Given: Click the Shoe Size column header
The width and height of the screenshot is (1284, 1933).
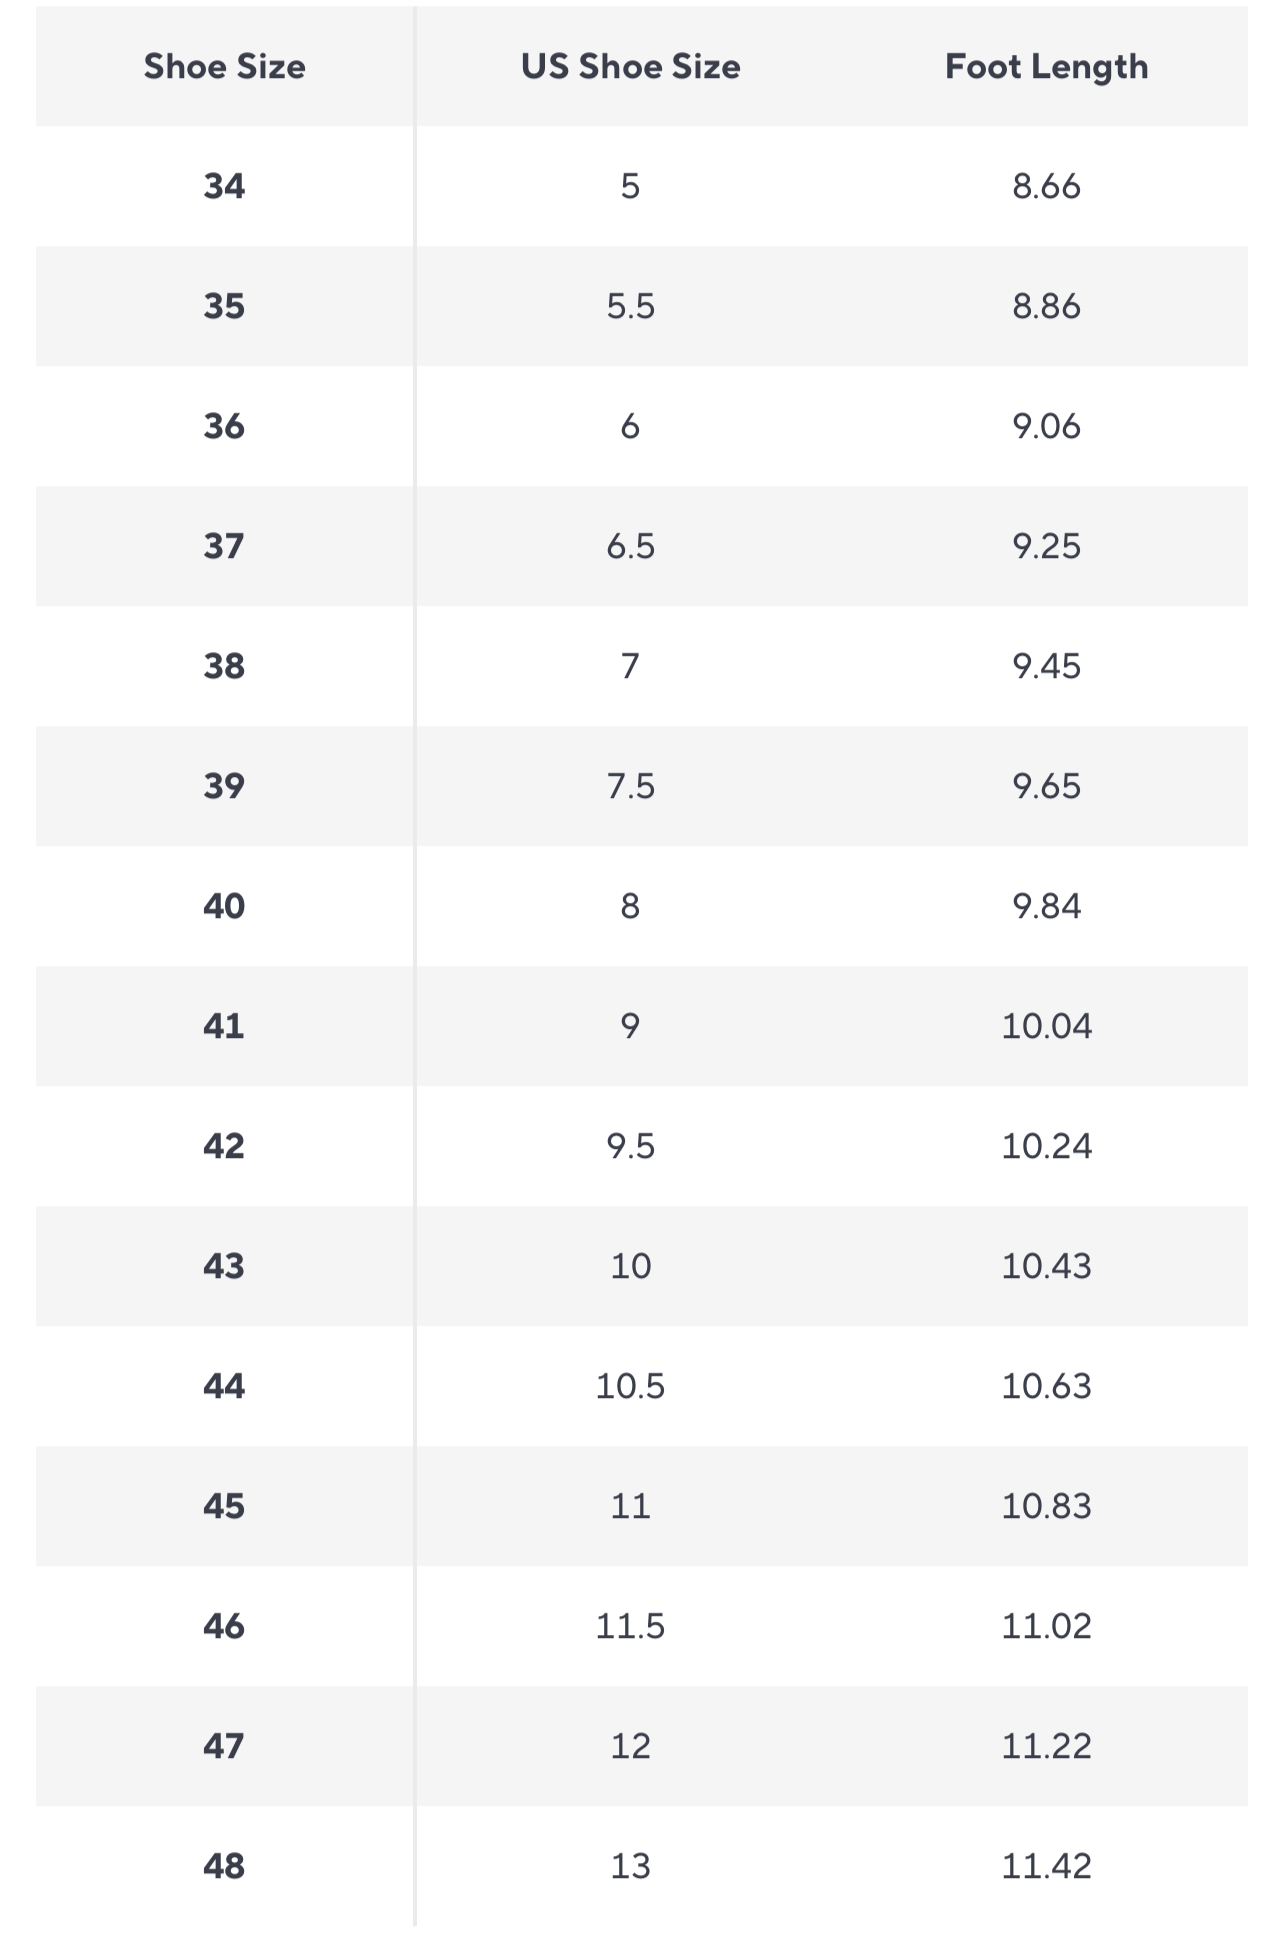Looking at the screenshot, I should [x=224, y=67].
